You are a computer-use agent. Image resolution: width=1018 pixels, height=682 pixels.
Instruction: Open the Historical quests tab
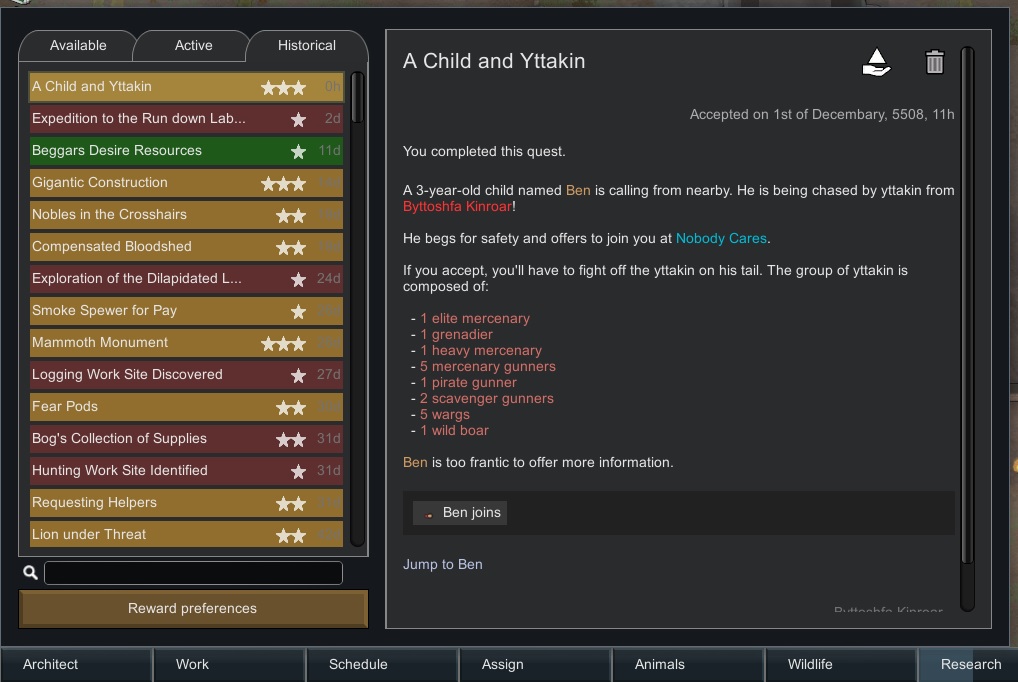(306, 45)
